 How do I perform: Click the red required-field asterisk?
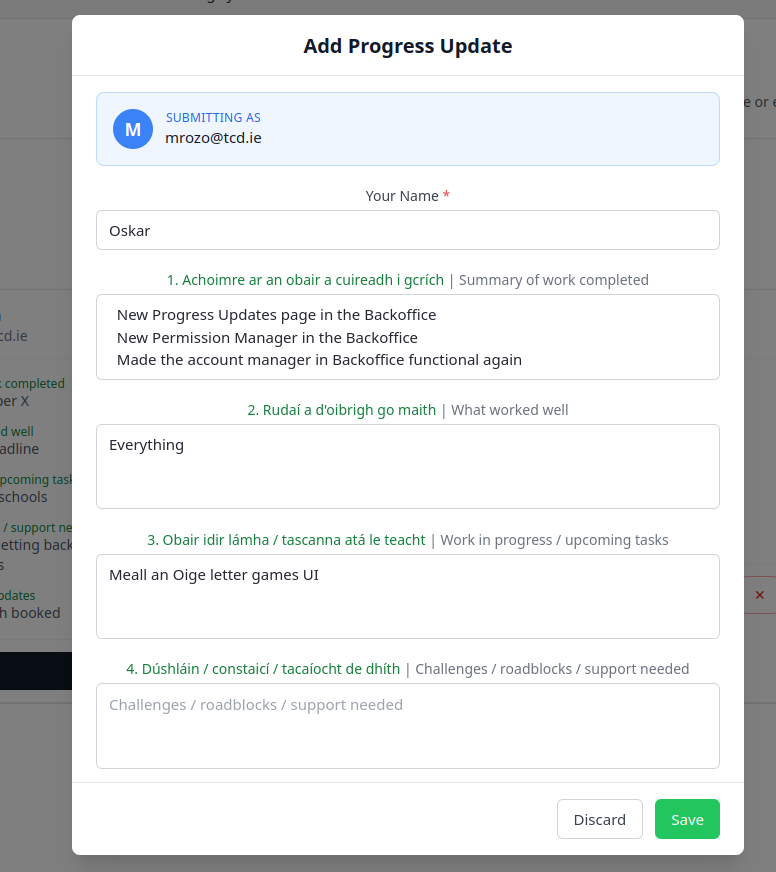pos(446,196)
